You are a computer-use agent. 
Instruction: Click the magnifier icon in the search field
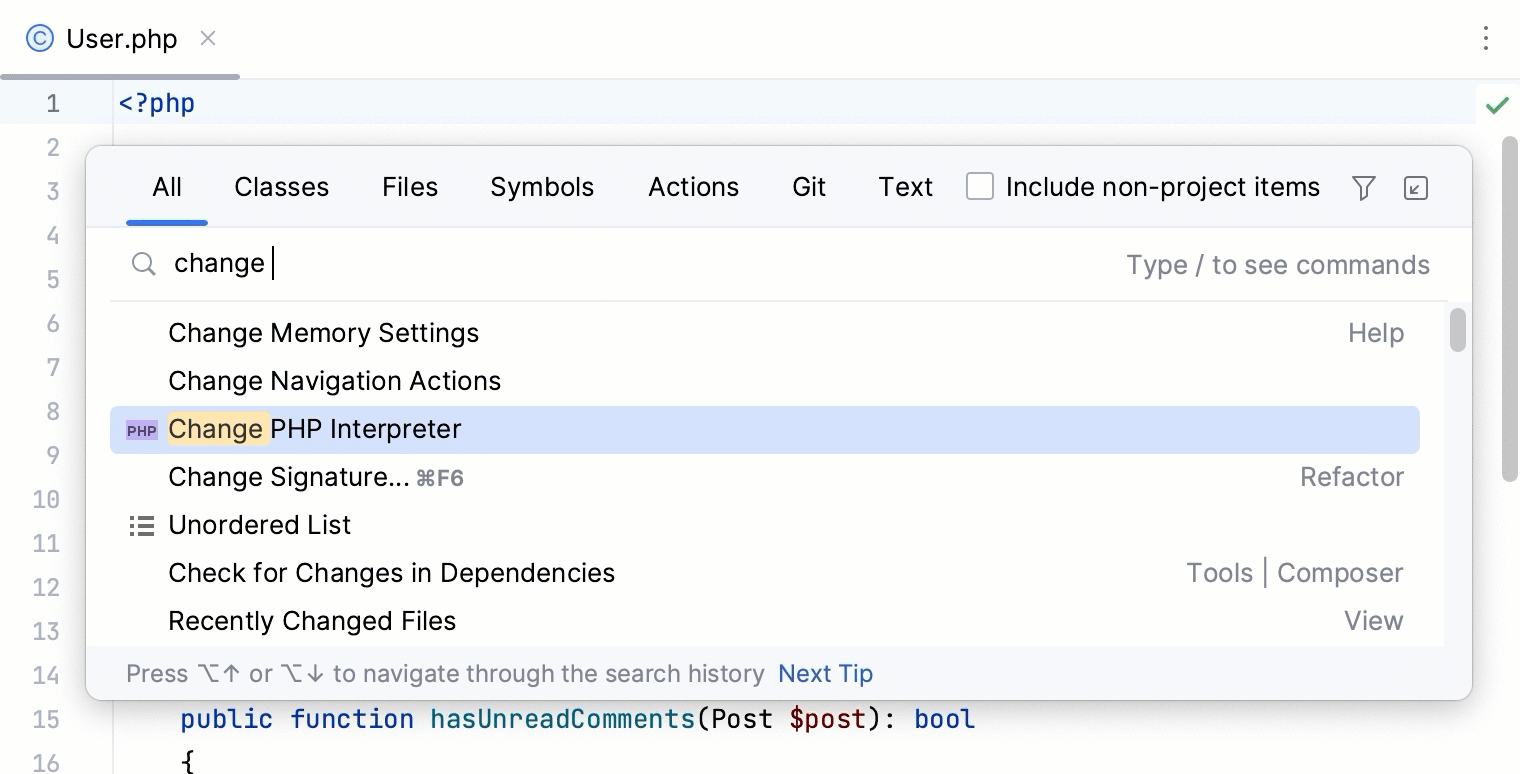coord(143,263)
